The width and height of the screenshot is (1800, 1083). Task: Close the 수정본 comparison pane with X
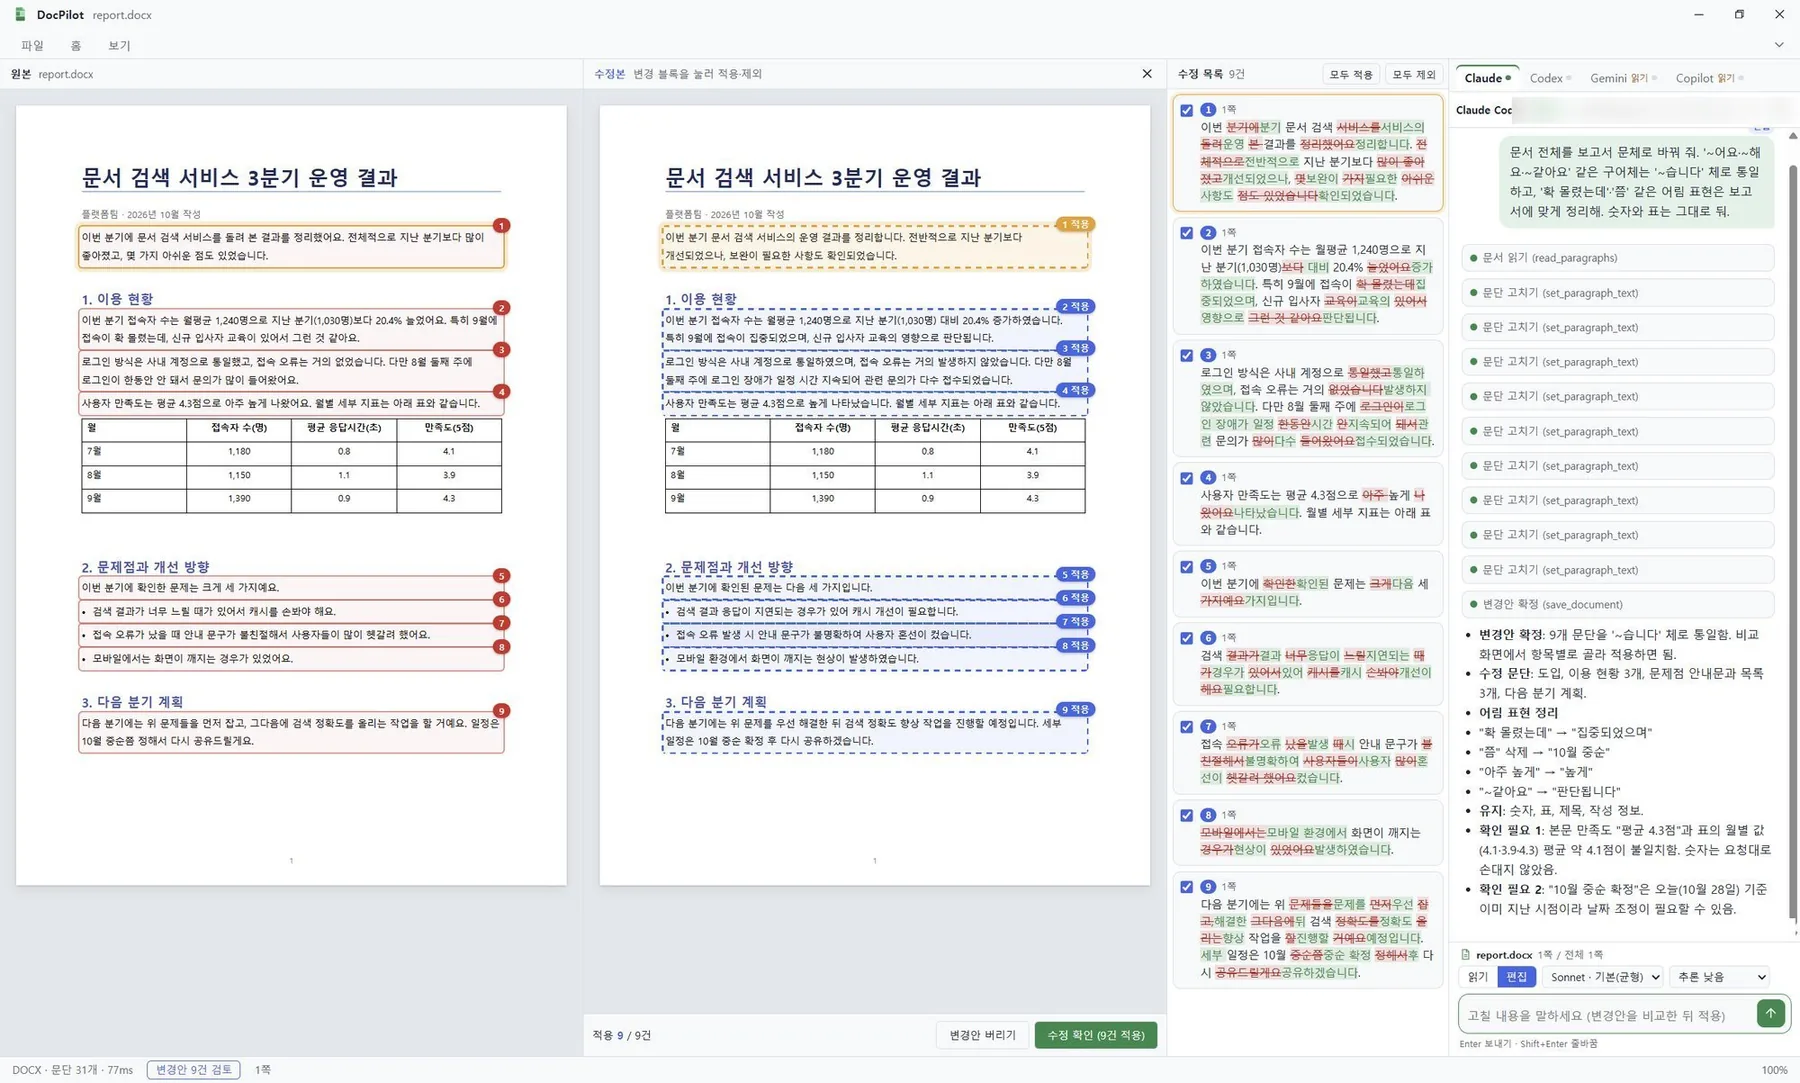click(x=1147, y=74)
